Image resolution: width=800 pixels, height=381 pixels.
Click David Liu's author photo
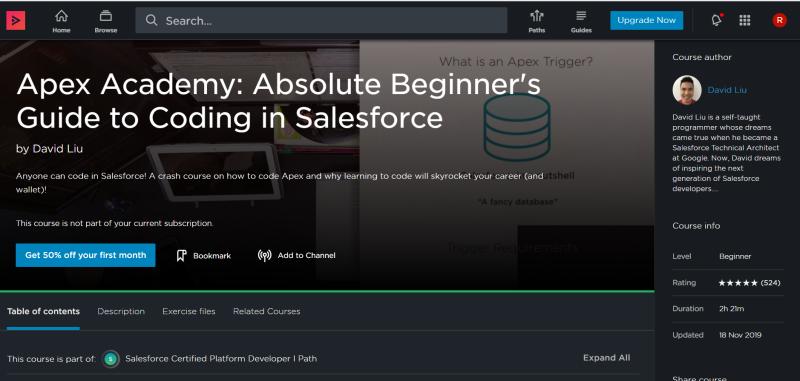pos(687,90)
